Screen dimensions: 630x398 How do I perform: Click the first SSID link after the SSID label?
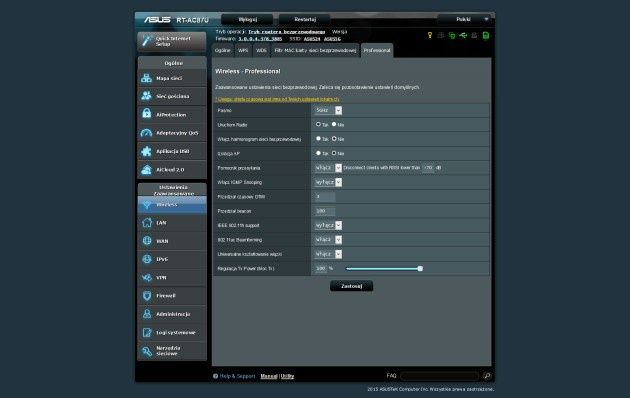(x=312, y=39)
